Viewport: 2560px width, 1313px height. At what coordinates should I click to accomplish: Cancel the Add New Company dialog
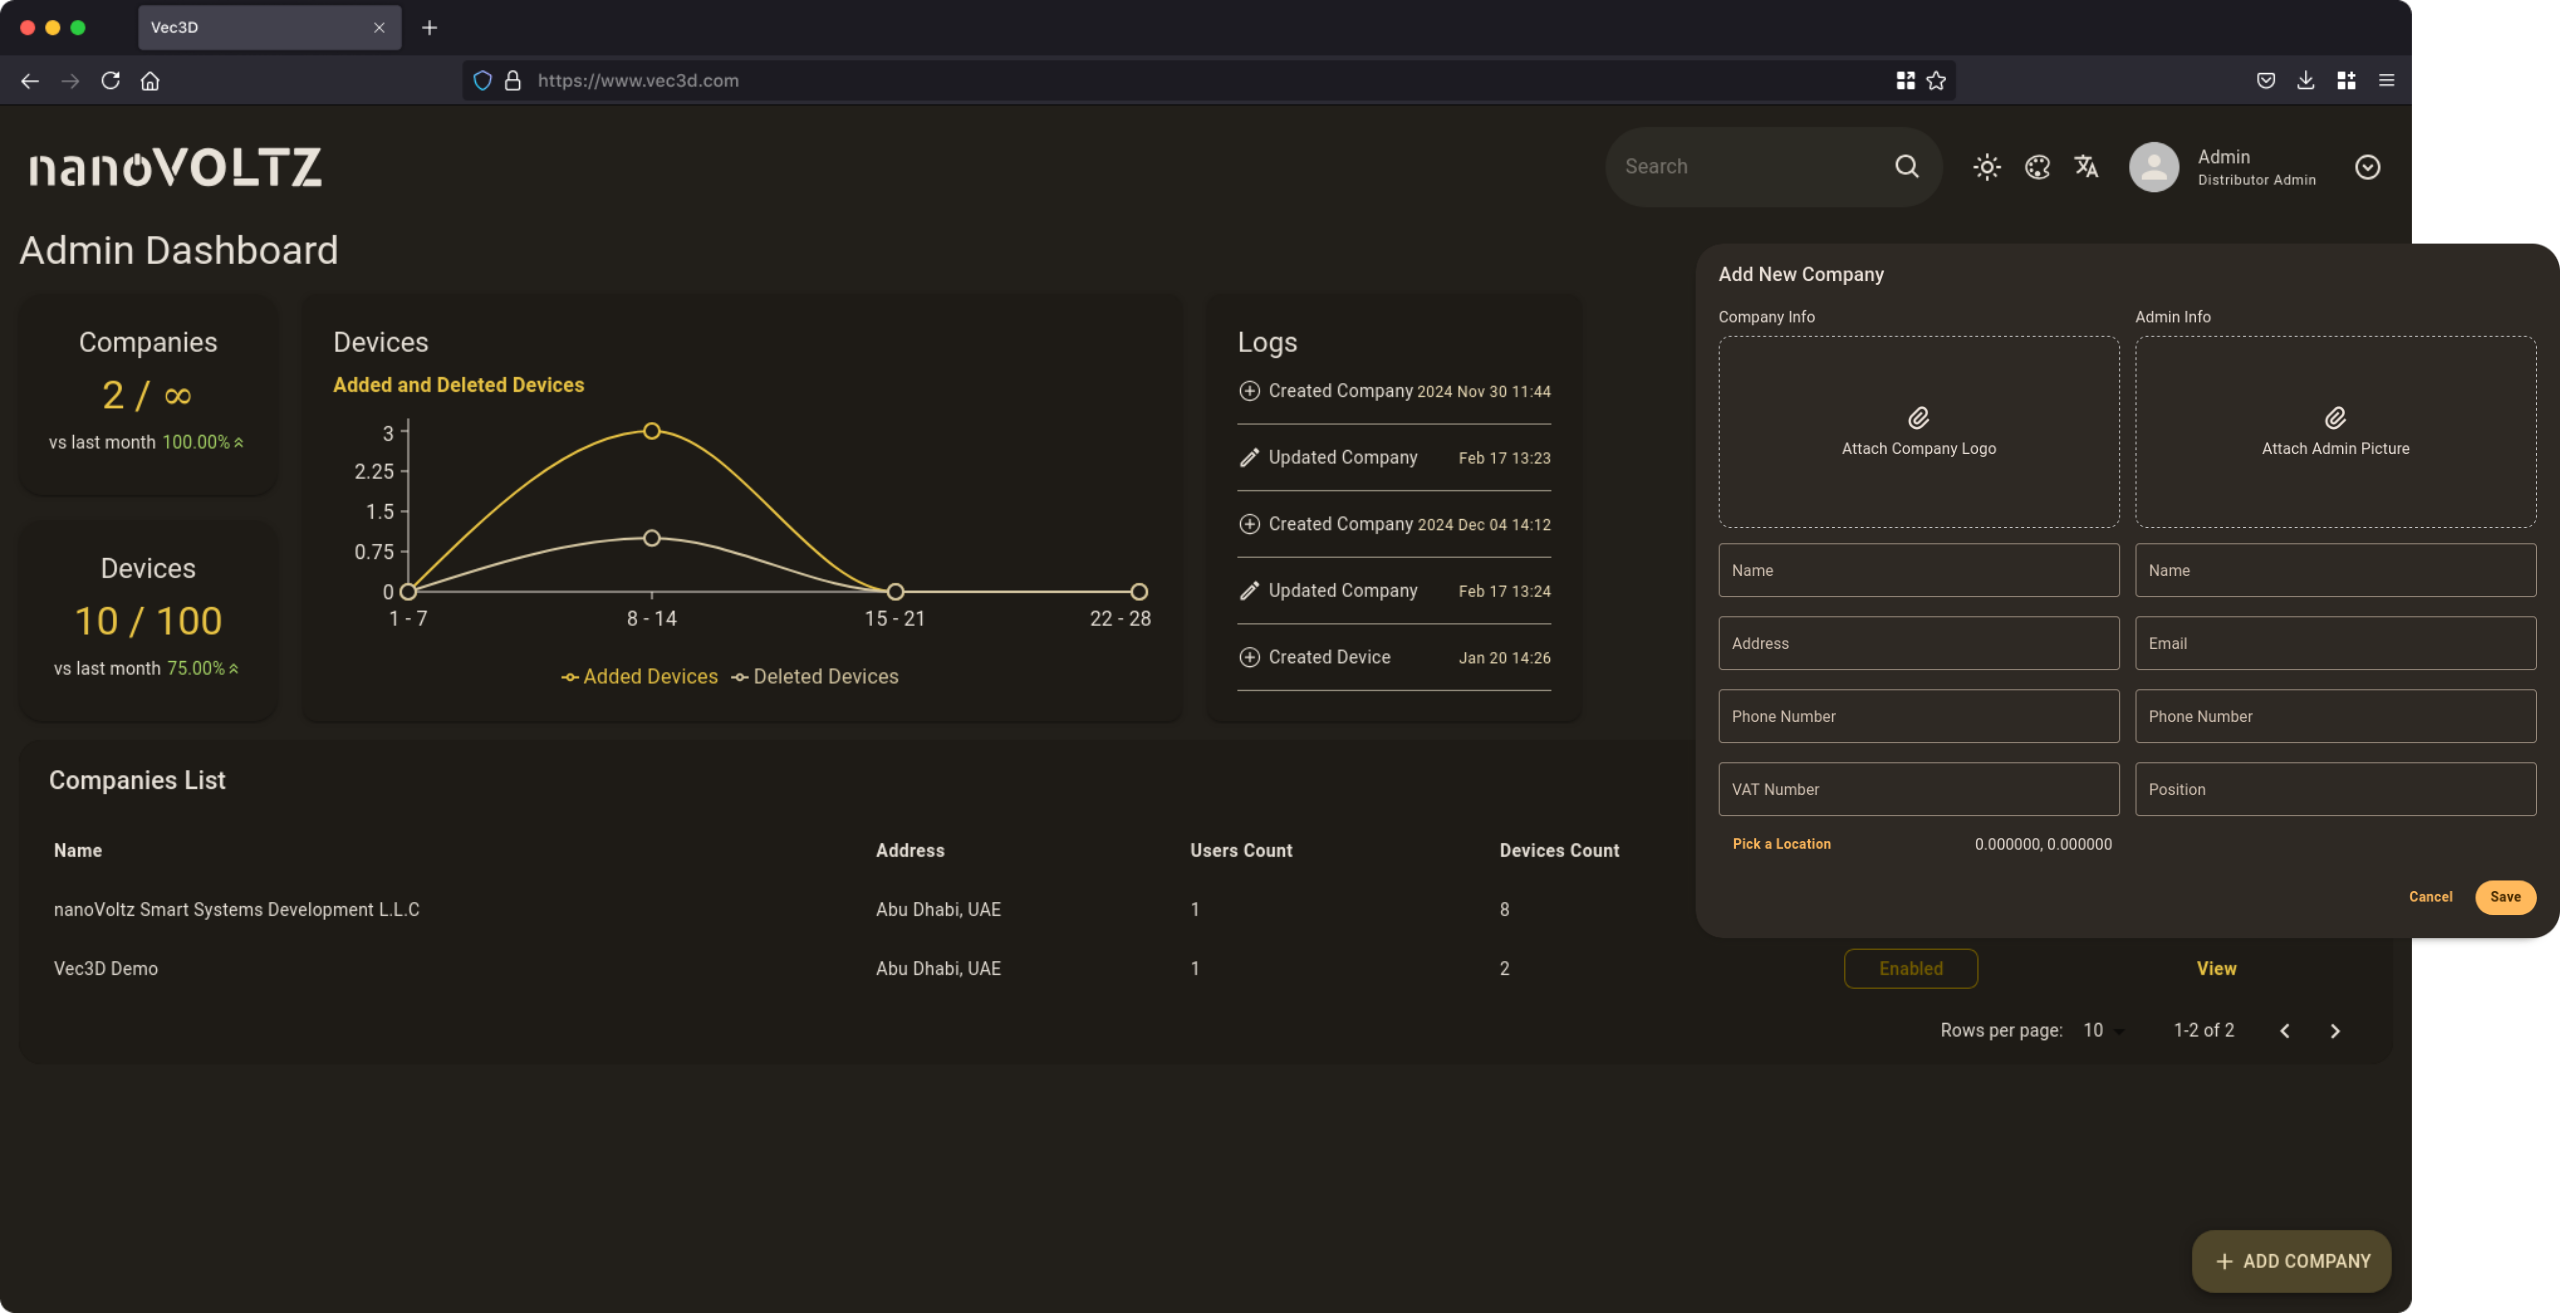click(2430, 897)
